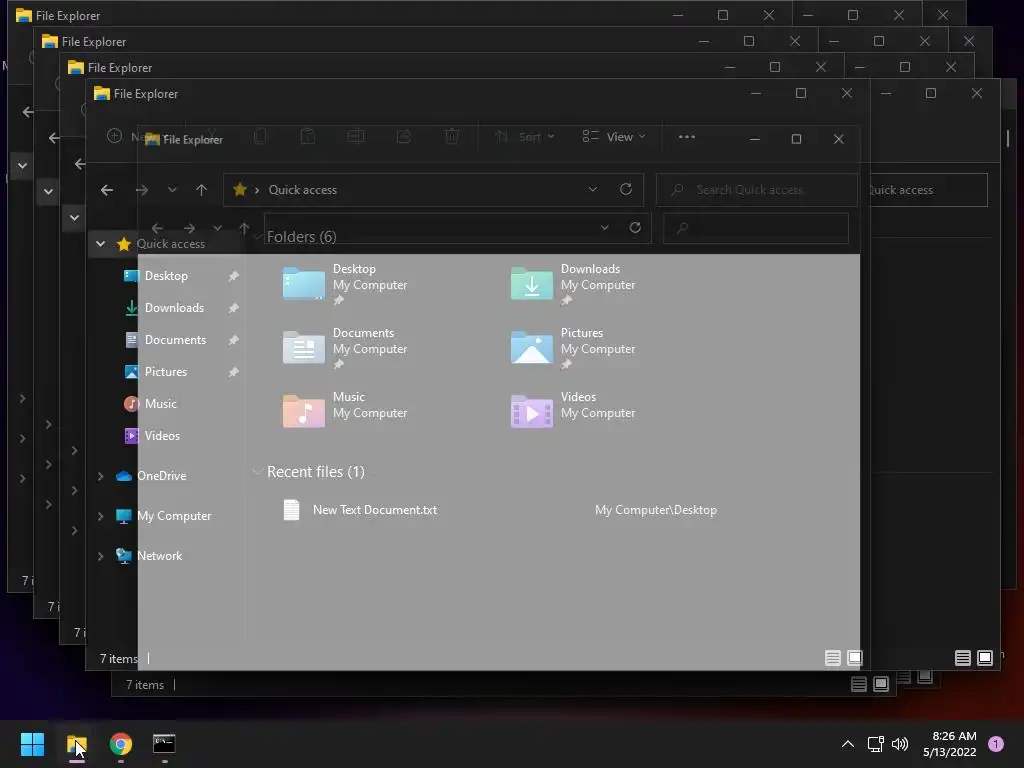Click the My Computer\Desktop path text

click(656, 510)
